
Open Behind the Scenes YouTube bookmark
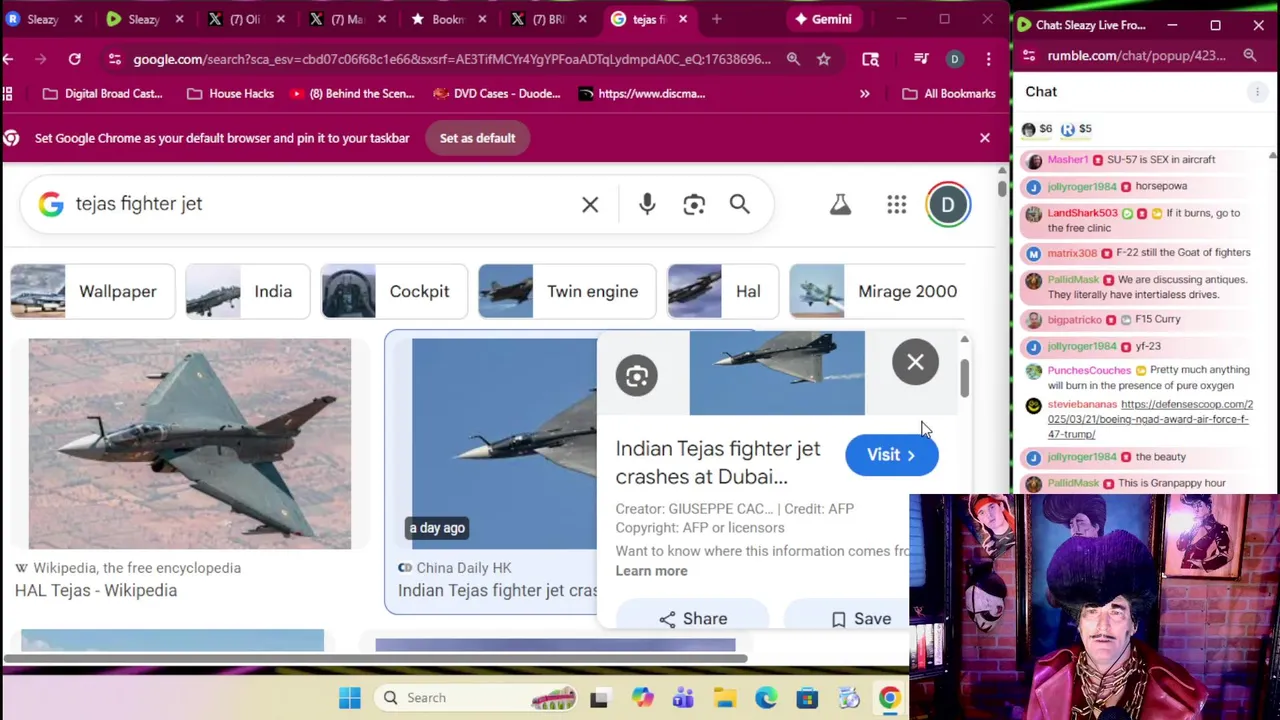(353, 93)
